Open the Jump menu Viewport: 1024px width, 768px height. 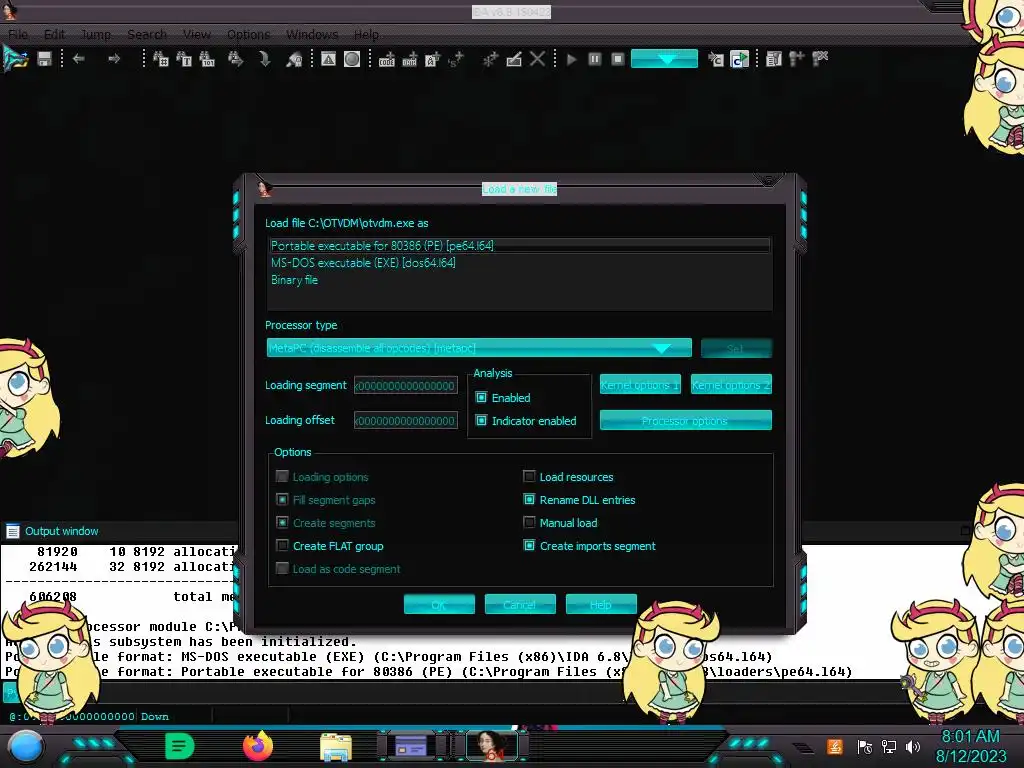coord(96,34)
